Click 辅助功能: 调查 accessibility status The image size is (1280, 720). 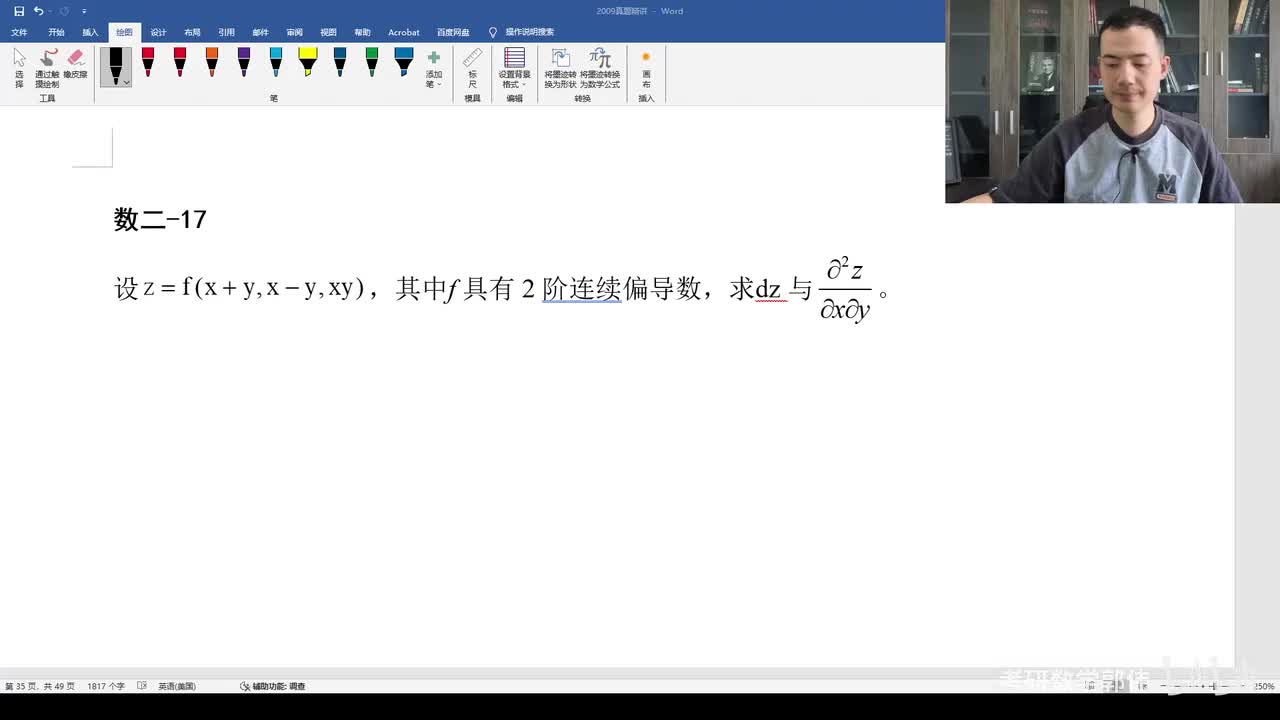273,686
